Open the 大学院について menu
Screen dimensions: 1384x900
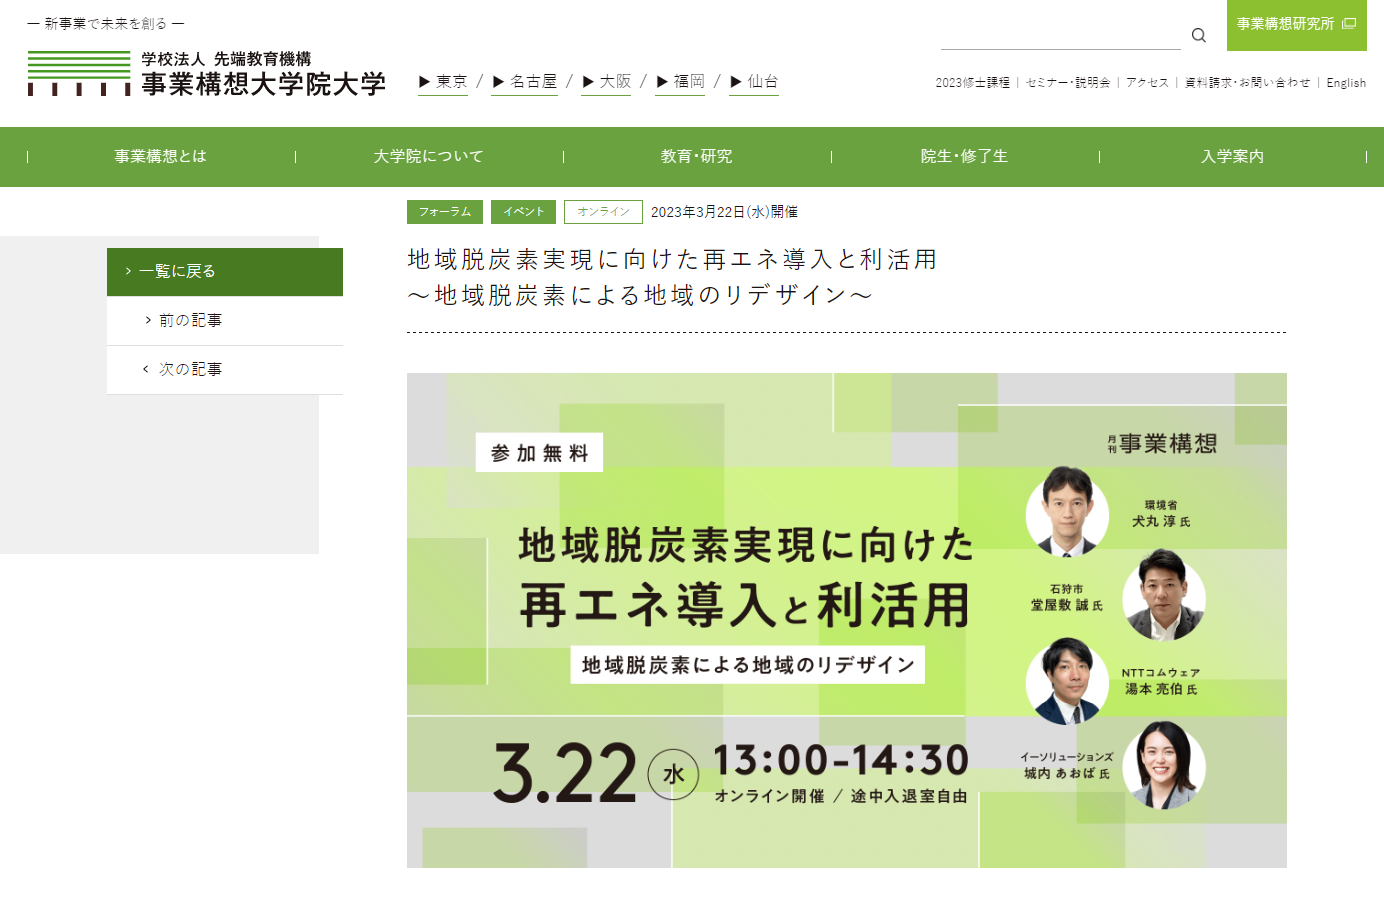point(428,156)
